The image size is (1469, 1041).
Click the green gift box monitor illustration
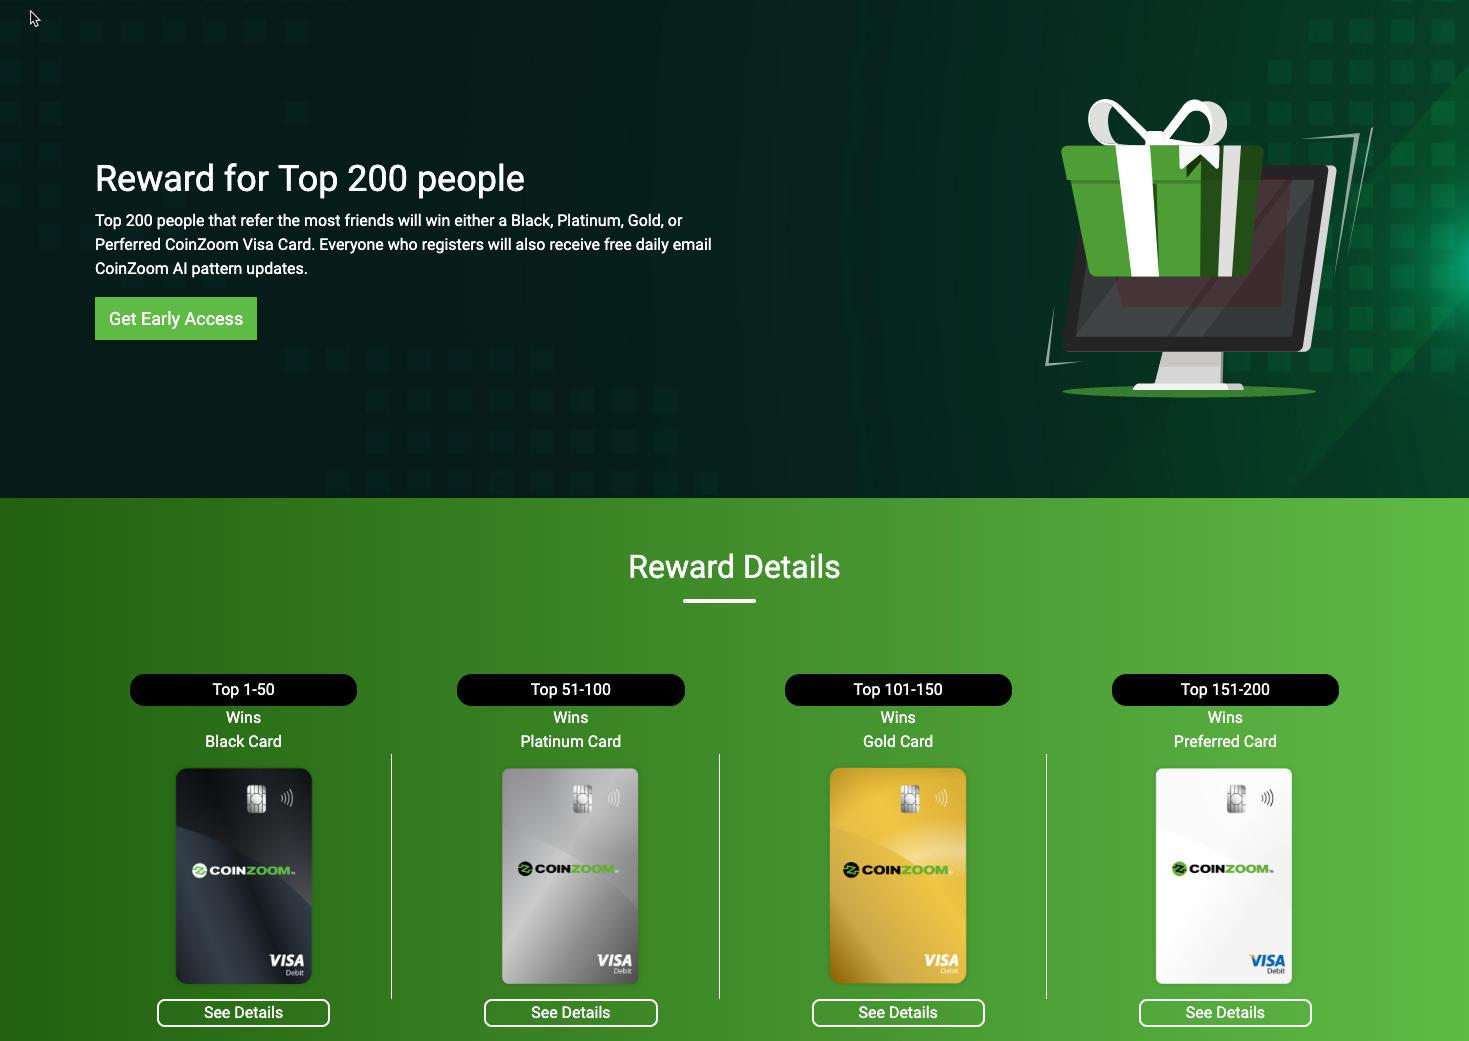pos(1205,247)
